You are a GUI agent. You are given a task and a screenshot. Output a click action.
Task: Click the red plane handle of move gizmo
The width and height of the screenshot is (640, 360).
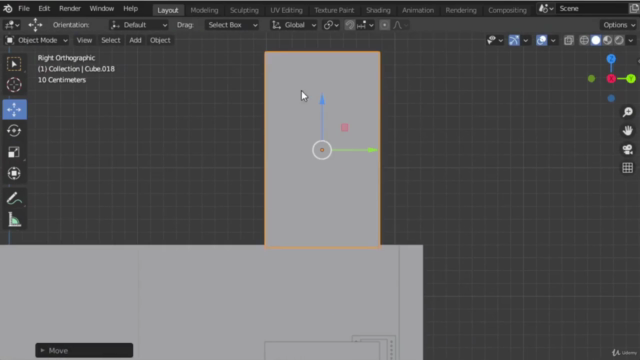(344, 128)
